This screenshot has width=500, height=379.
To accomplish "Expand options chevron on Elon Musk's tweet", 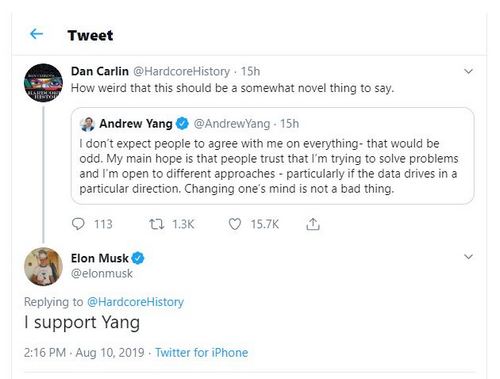I will [x=468, y=257].
